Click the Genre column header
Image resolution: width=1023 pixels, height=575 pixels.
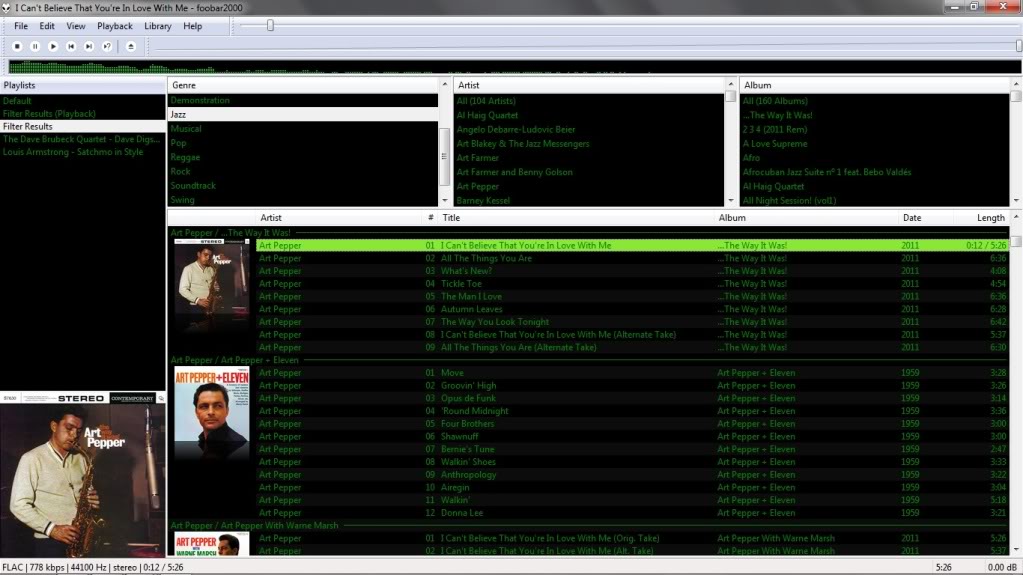pyautogui.click(x=303, y=85)
